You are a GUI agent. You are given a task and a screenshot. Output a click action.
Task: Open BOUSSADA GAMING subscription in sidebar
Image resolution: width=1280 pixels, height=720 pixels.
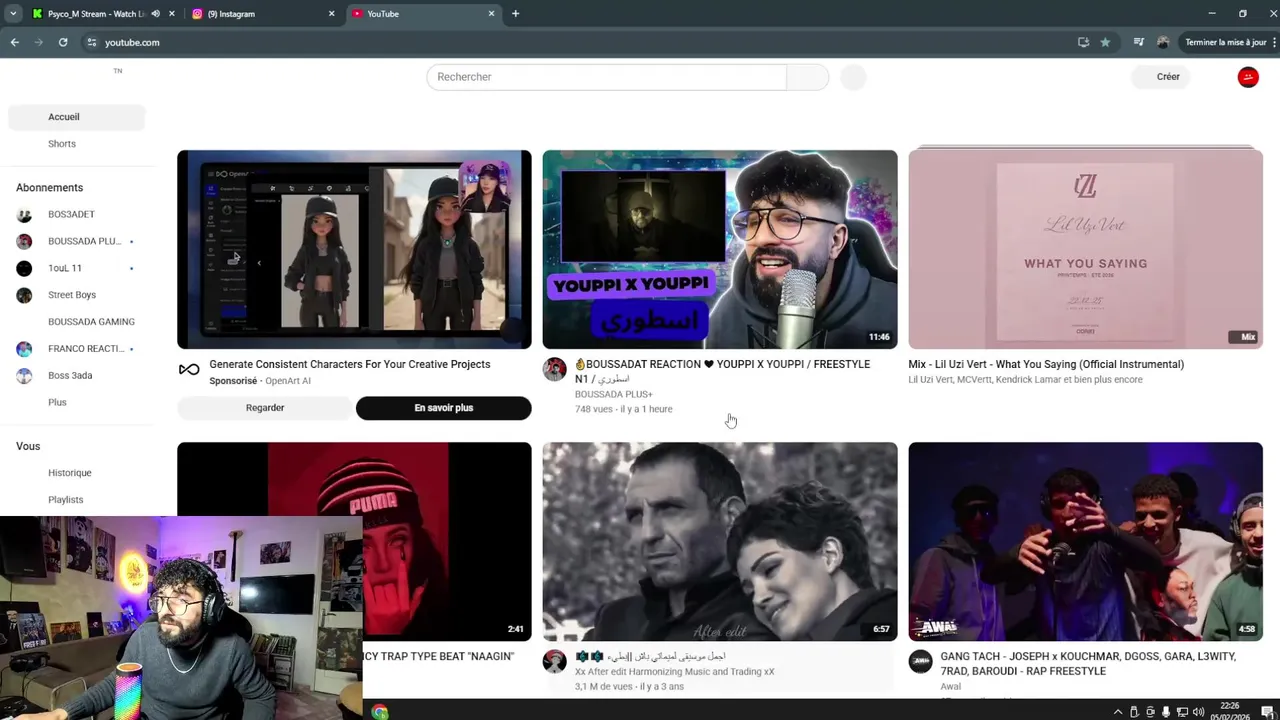click(x=76, y=322)
